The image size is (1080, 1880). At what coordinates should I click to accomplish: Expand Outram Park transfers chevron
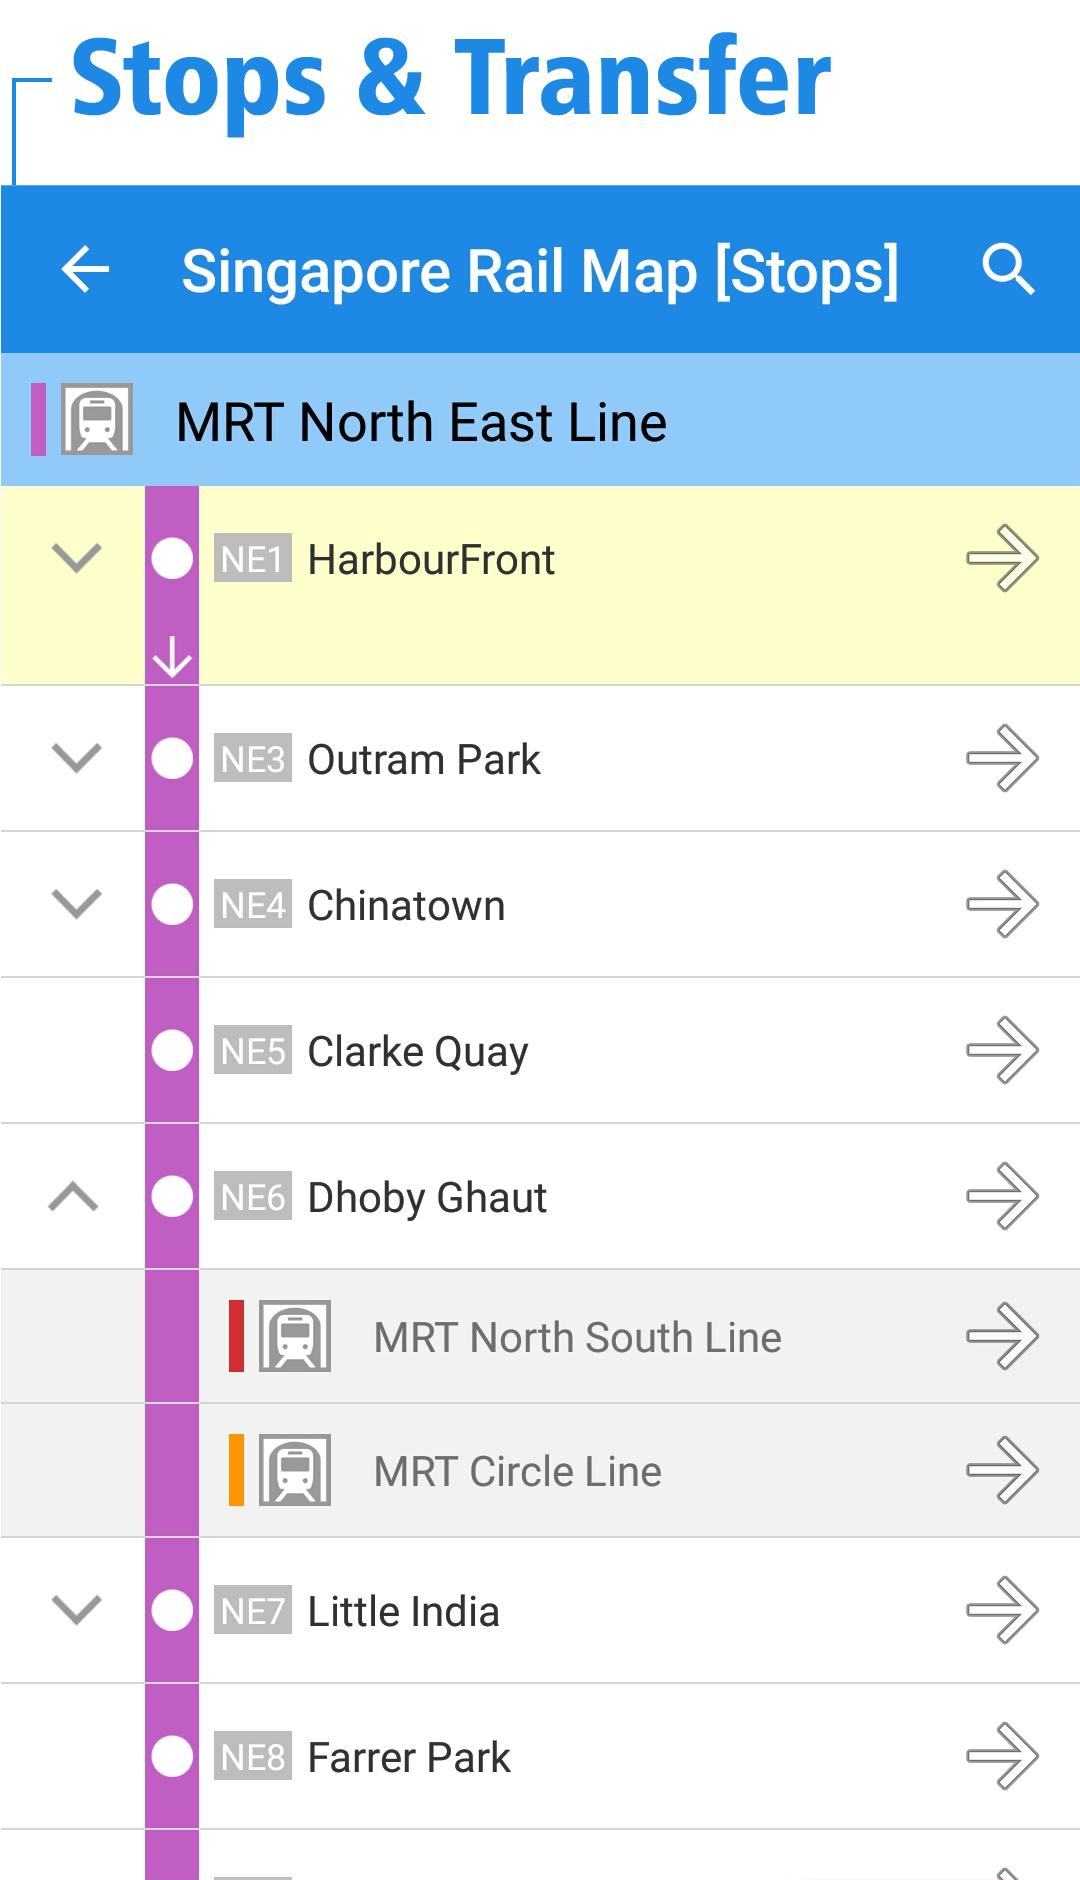tap(76, 758)
